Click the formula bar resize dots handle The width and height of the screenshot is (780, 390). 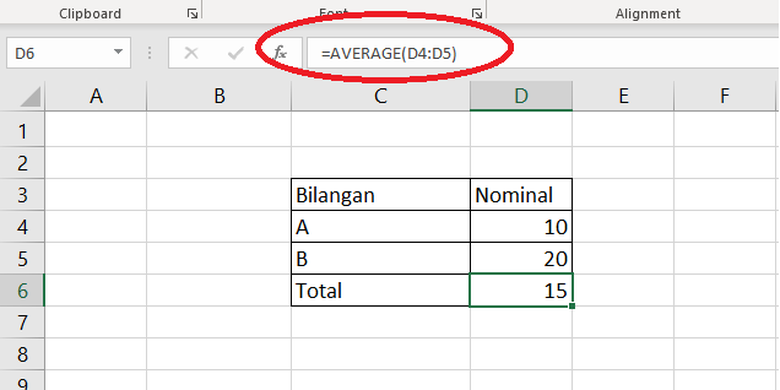click(x=149, y=53)
